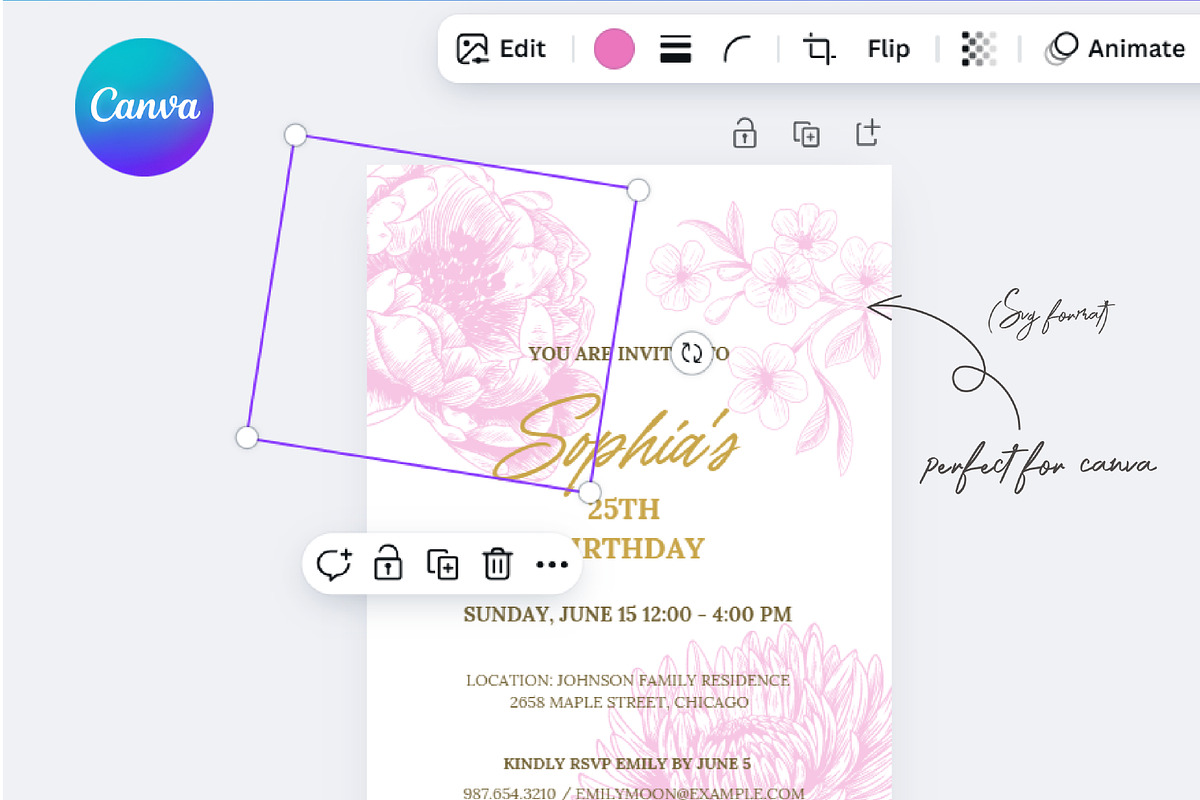Open the transparency checkerboard icon

point(978,49)
